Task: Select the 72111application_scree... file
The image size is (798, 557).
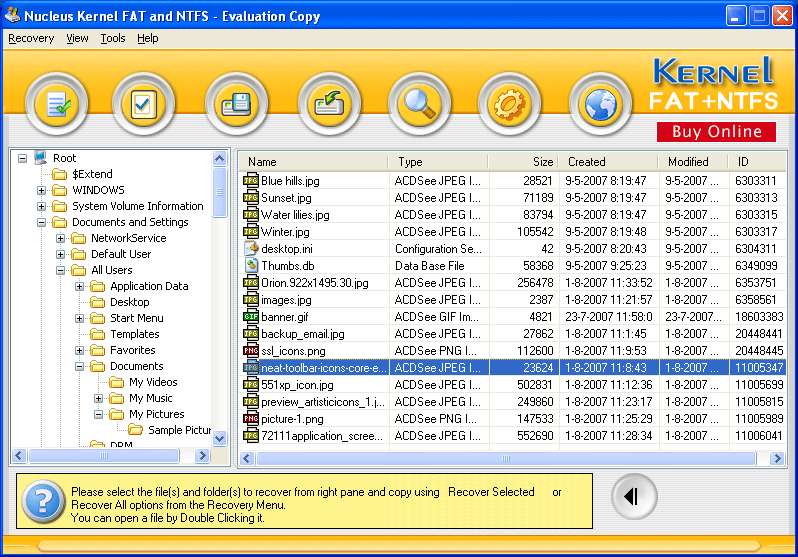Action: pos(512,436)
